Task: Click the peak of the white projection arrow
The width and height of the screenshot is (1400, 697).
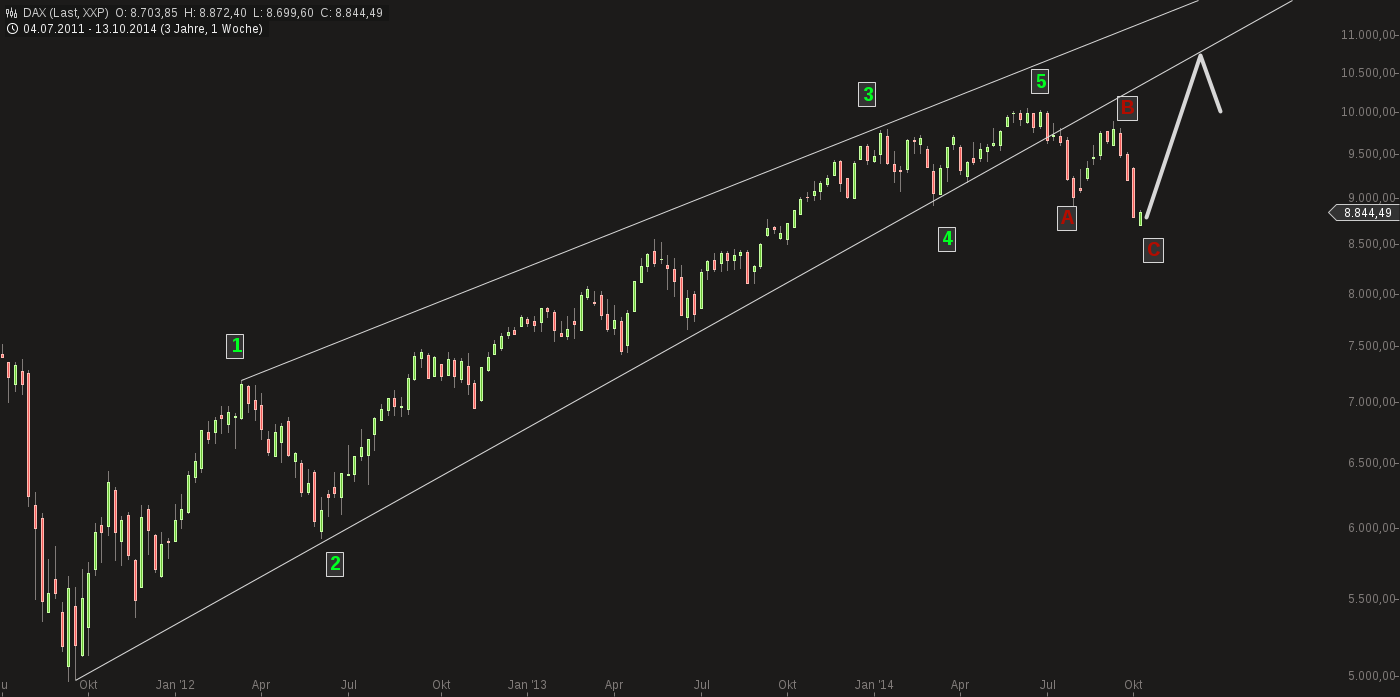Action: point(1200,54)
